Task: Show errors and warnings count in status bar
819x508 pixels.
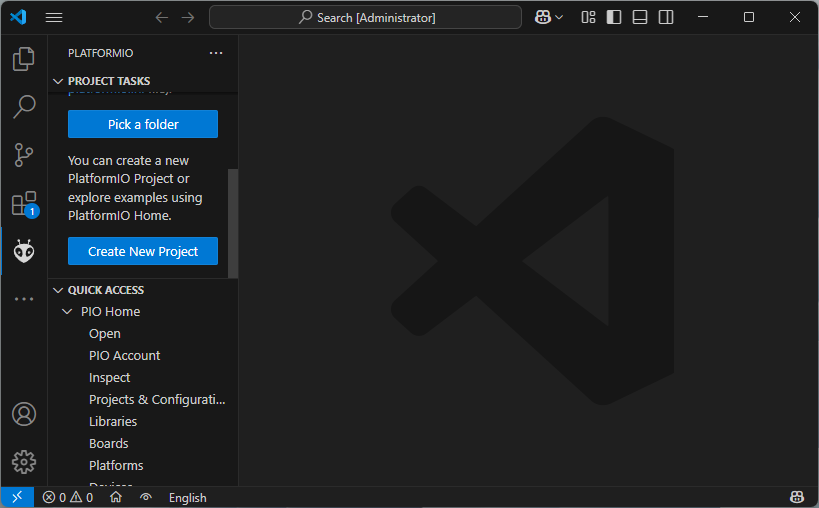Action: (x=68, y=498)
